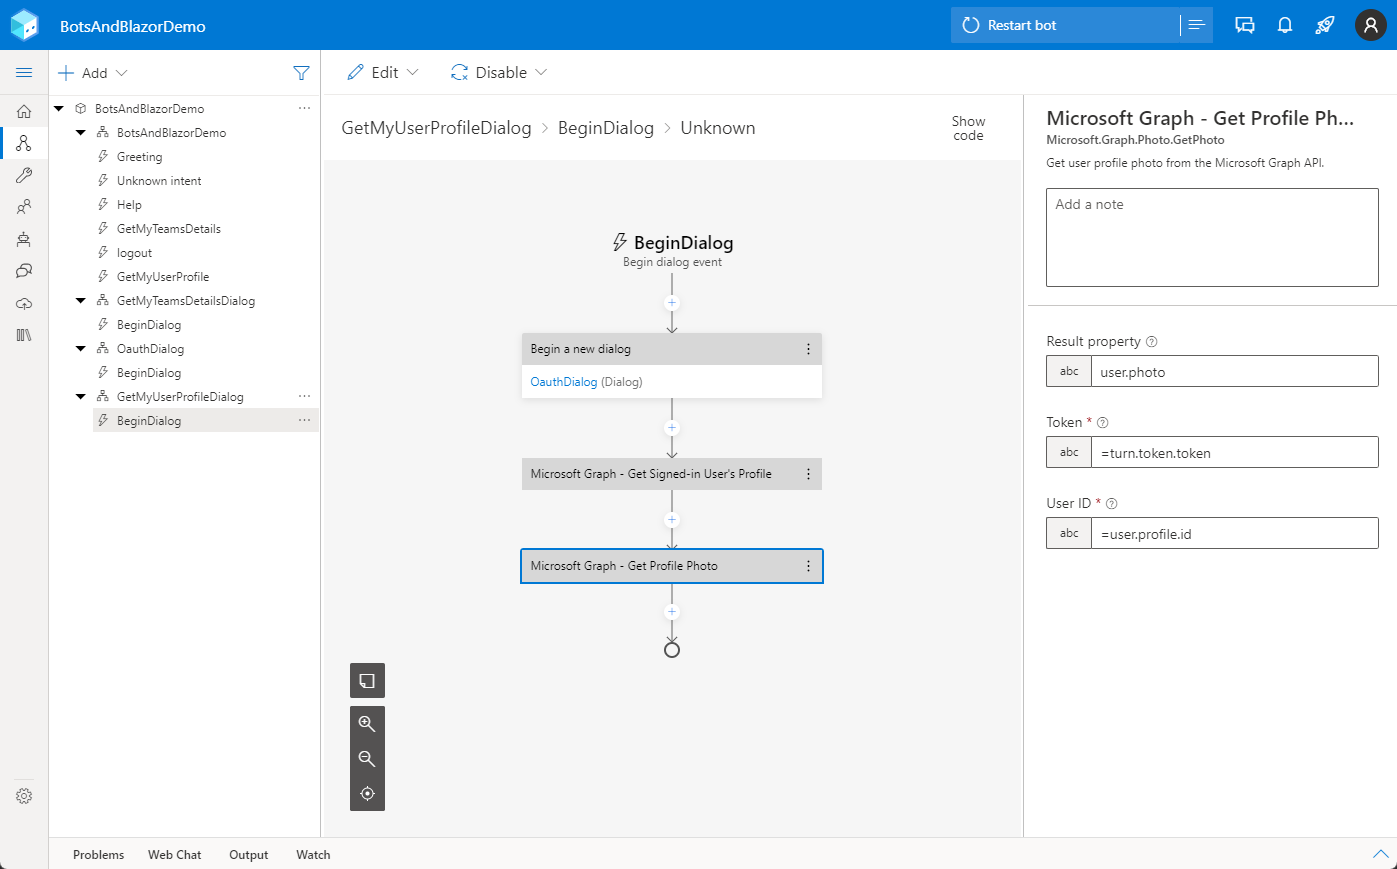1397x869 pixels.
Task: Click the Composer logo icon
Action: pos(24,25)
